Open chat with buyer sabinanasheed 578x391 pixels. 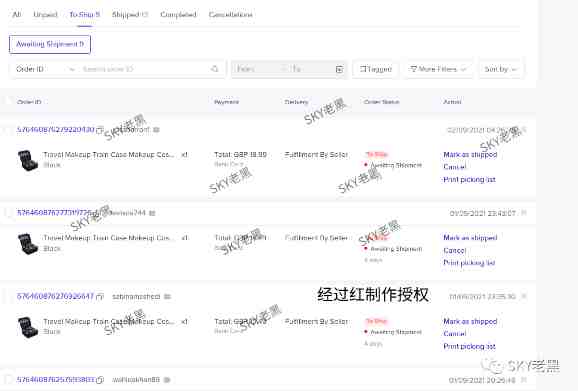point(167,297)
